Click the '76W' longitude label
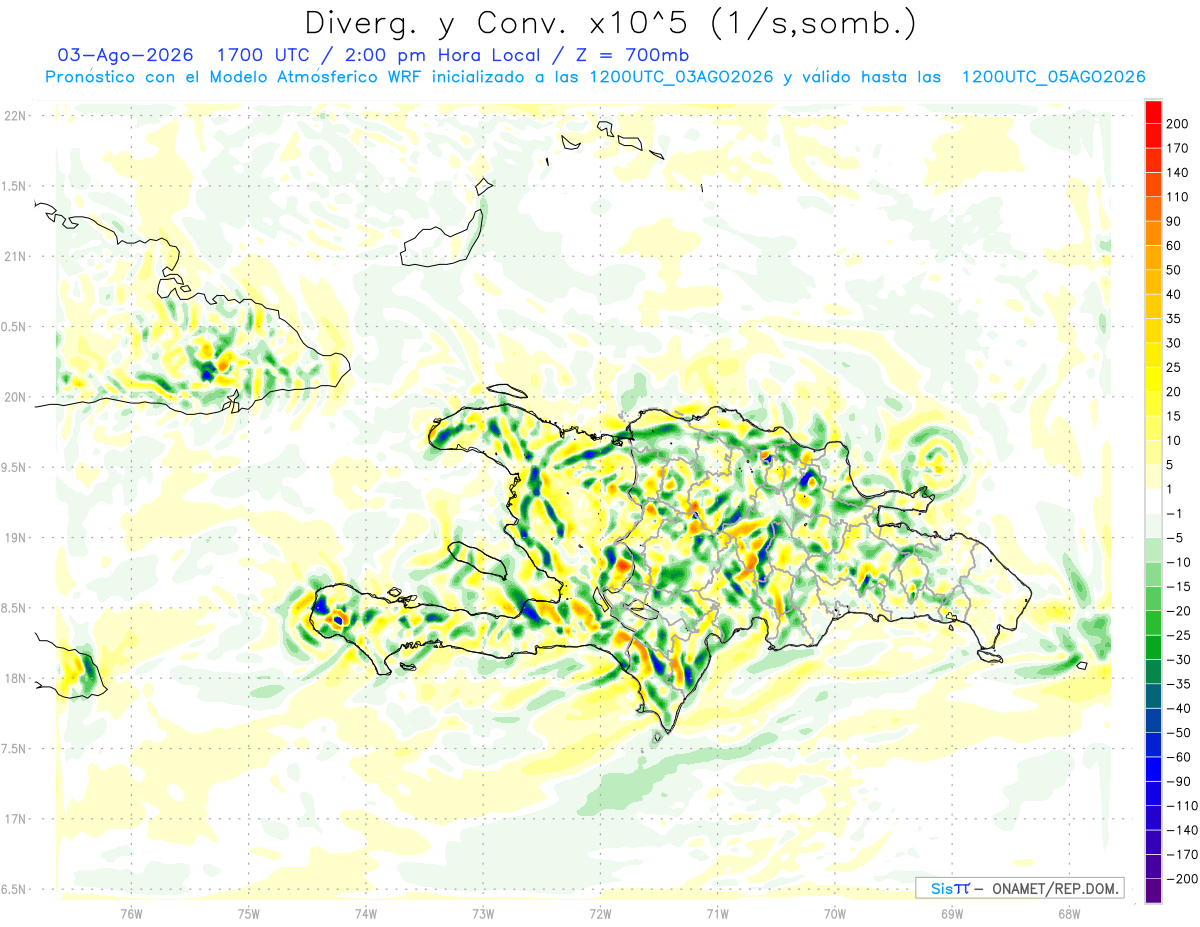The width and height of the screenshot is (1200, 927). click(x=130, y=914)
